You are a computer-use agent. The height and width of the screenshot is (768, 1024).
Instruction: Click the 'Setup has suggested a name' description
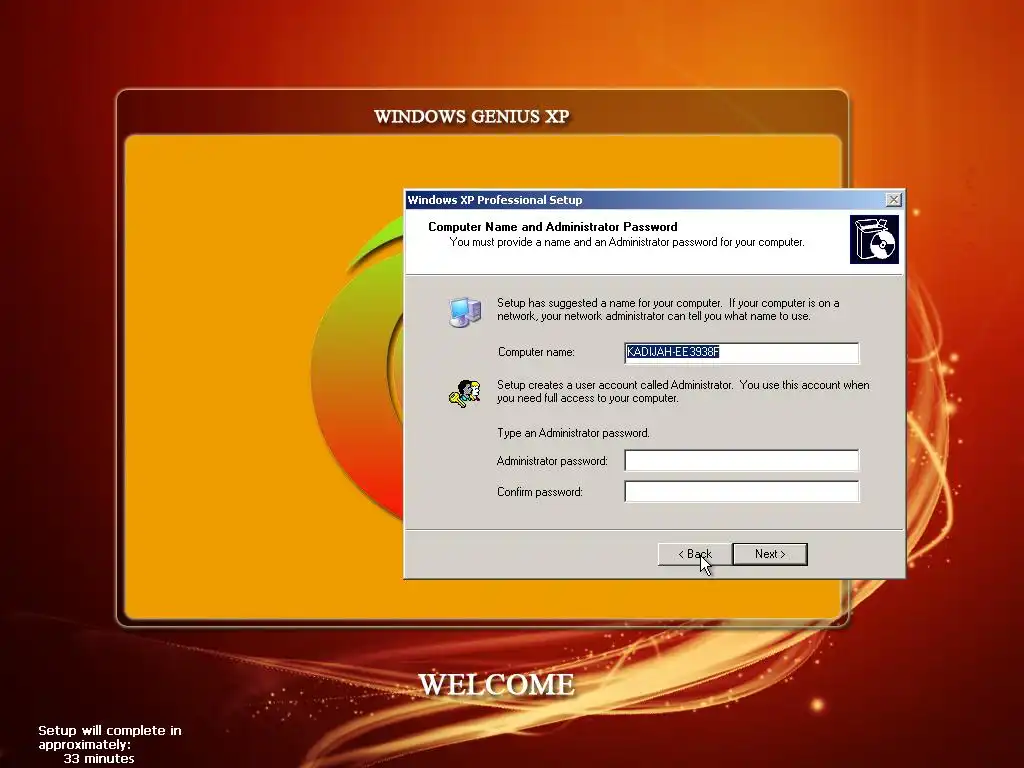click(x=668, y=310)
